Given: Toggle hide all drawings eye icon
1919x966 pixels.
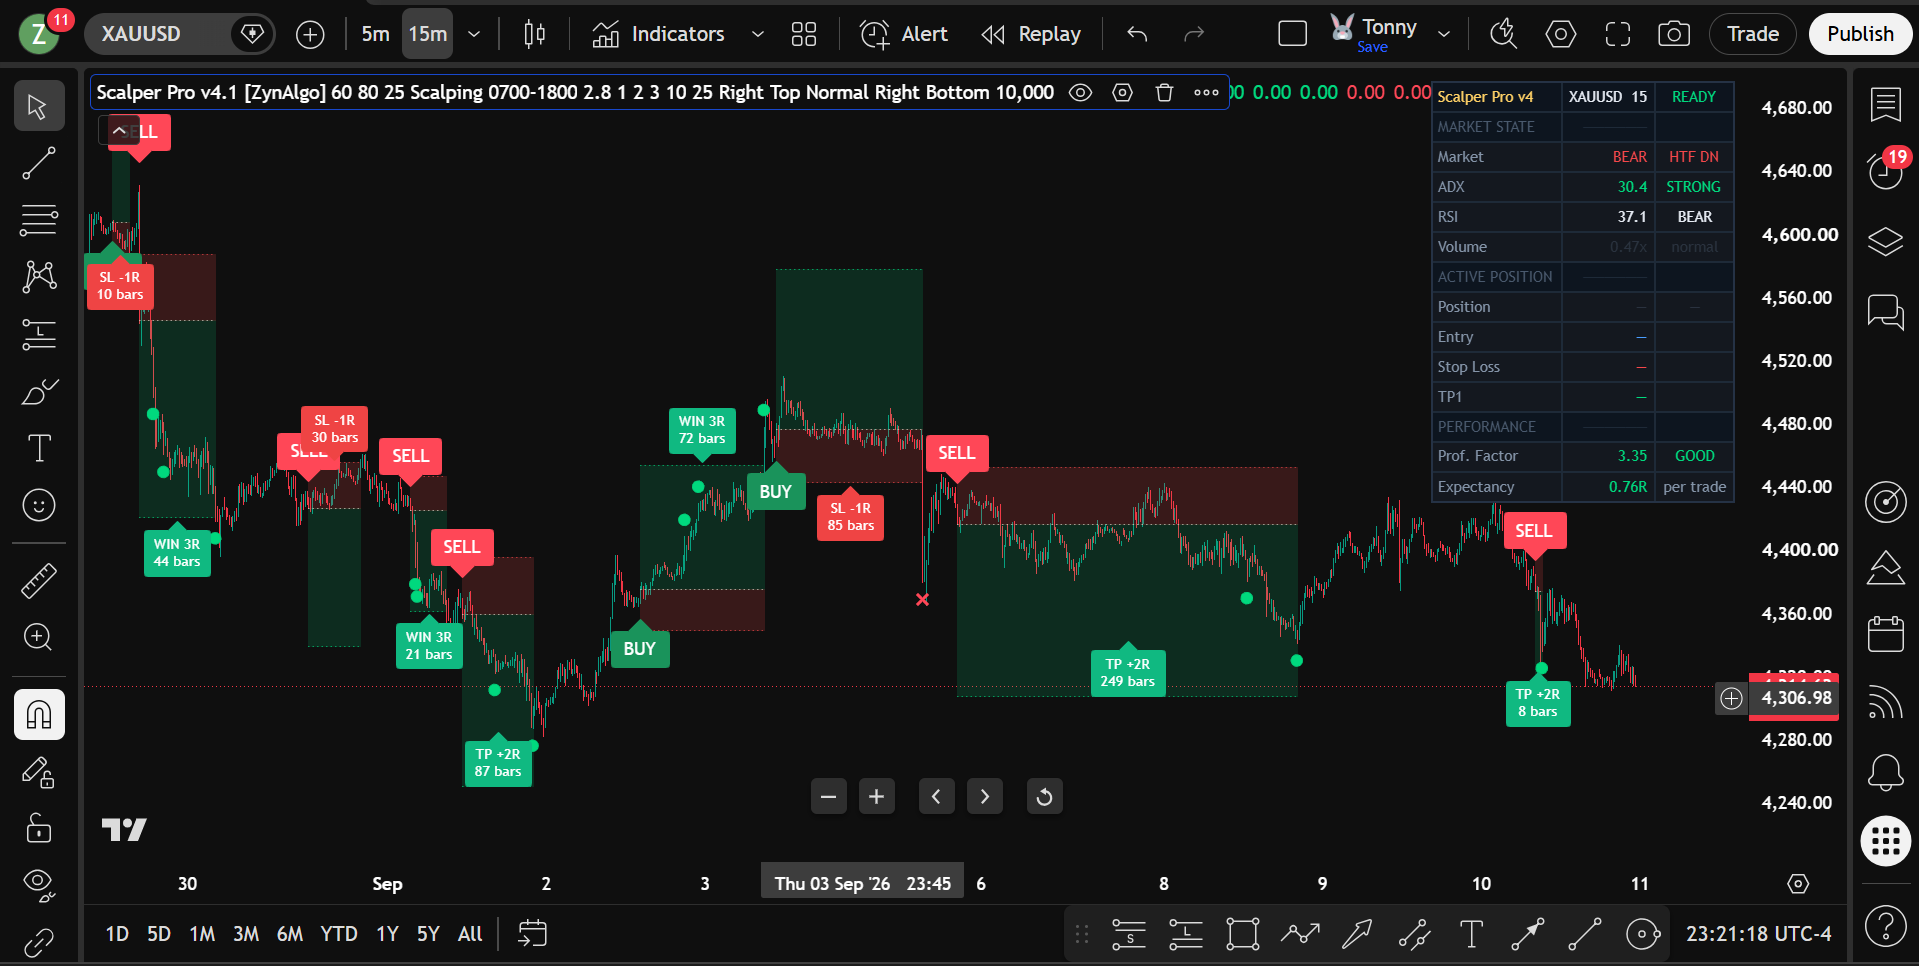Looking at the screenshot, I should point(39,884).
